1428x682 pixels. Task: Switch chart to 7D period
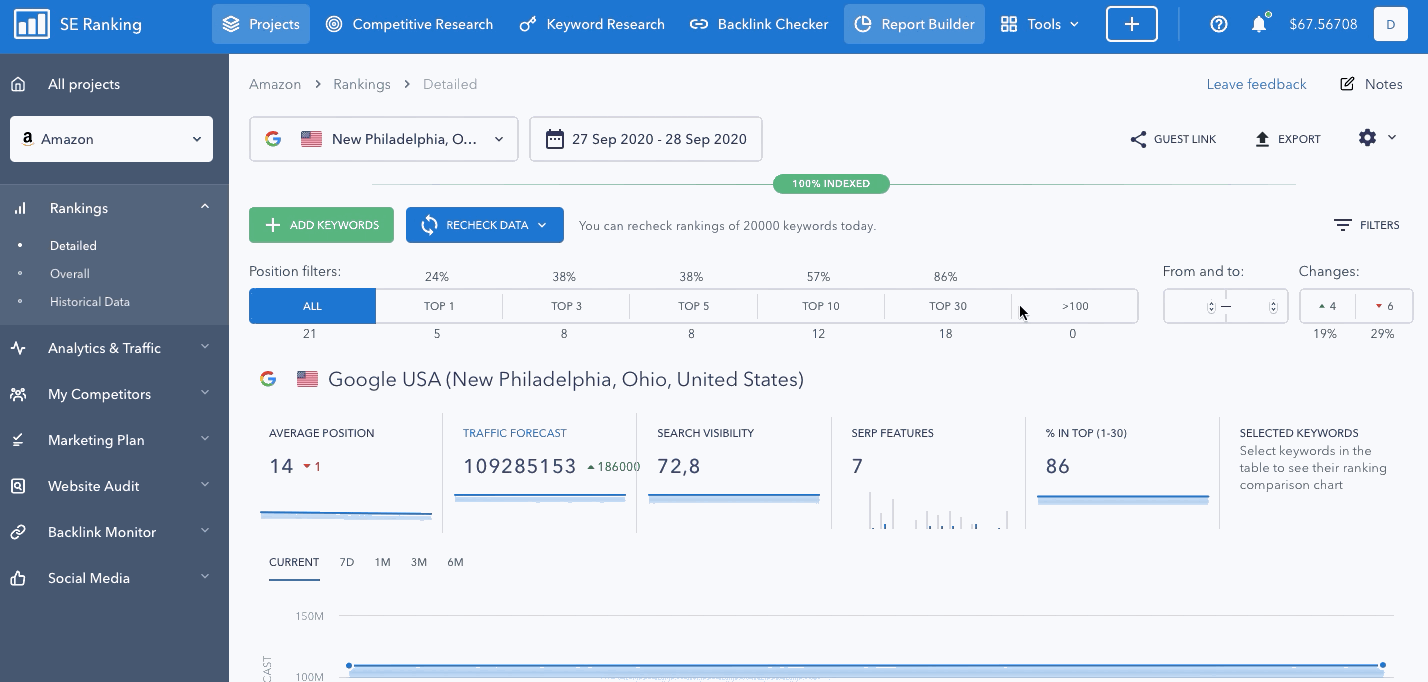(x=347, y=562)
